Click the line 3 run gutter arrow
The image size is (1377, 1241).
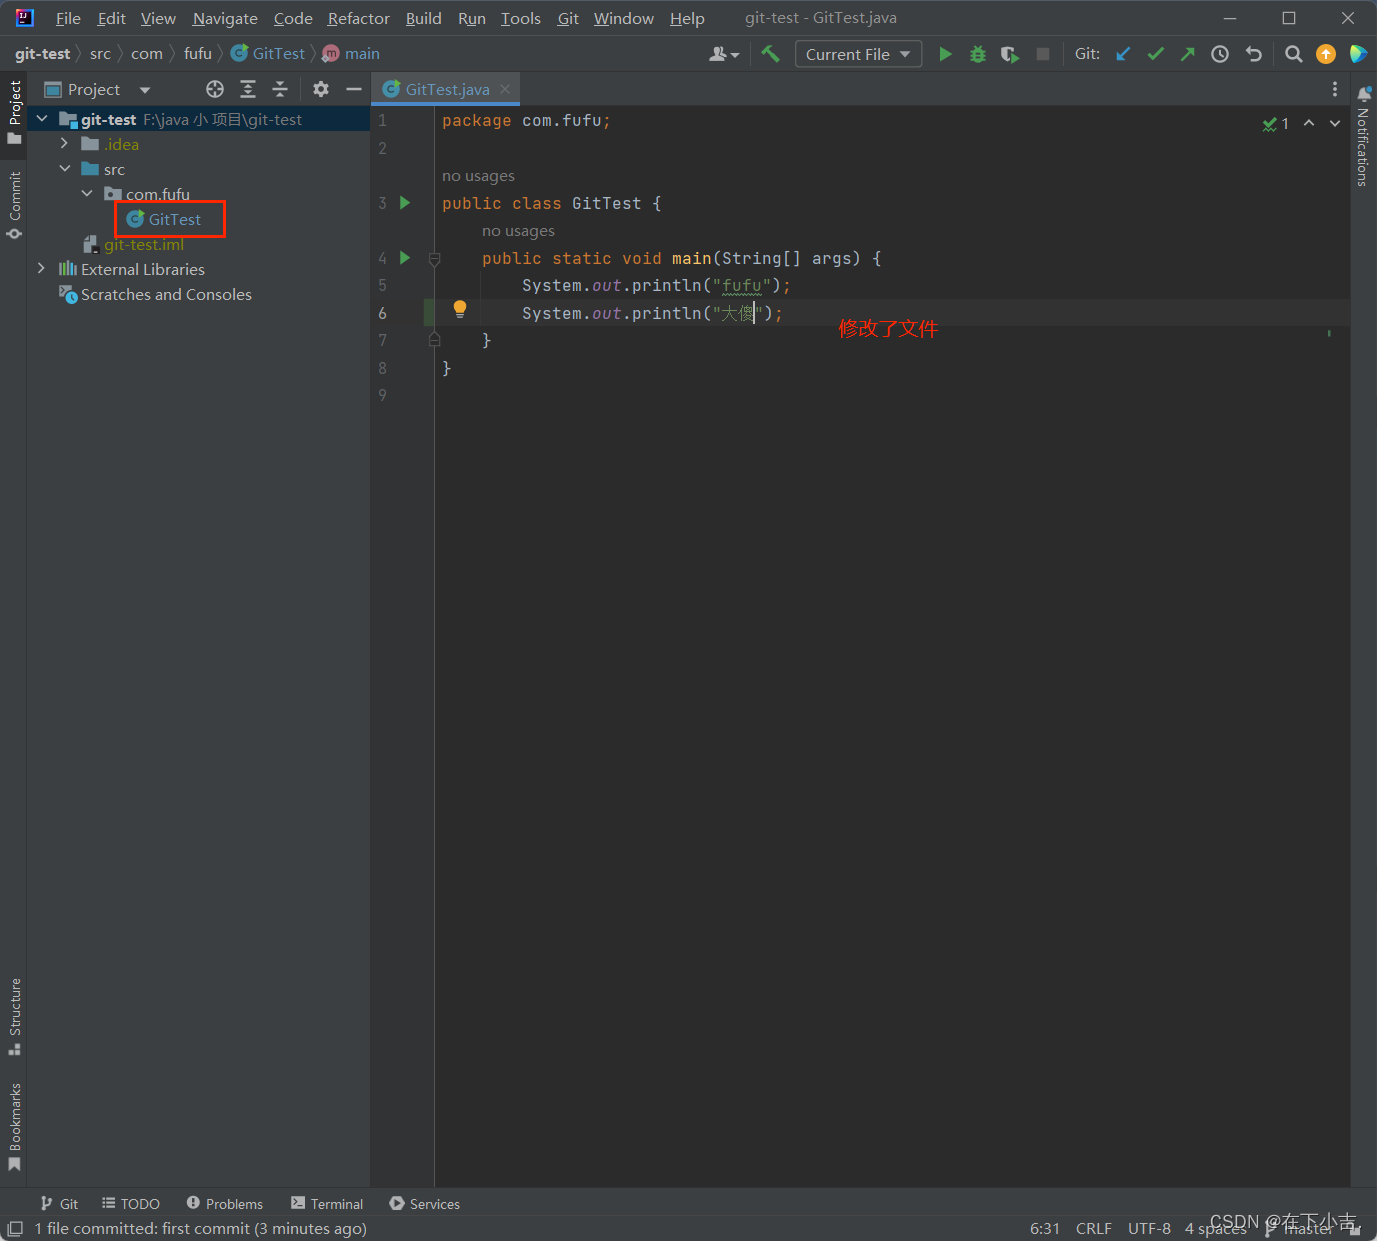[405, 203]
